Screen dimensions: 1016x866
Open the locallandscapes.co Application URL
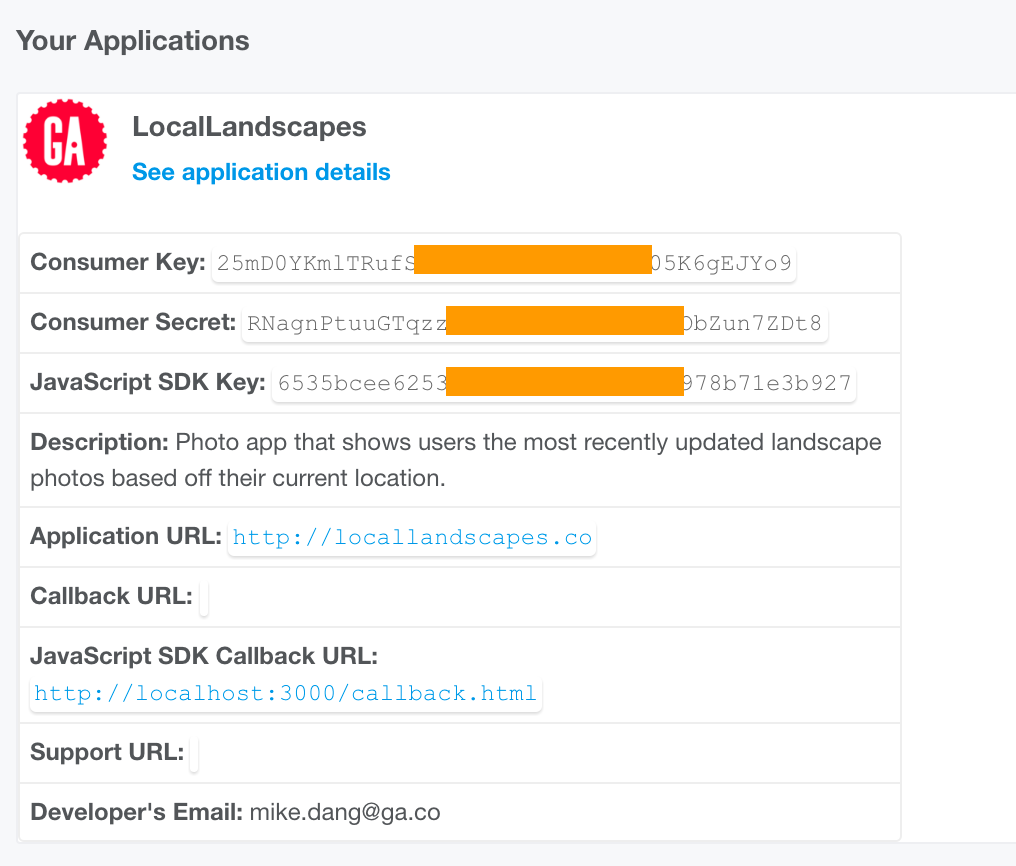pos(412,538)
